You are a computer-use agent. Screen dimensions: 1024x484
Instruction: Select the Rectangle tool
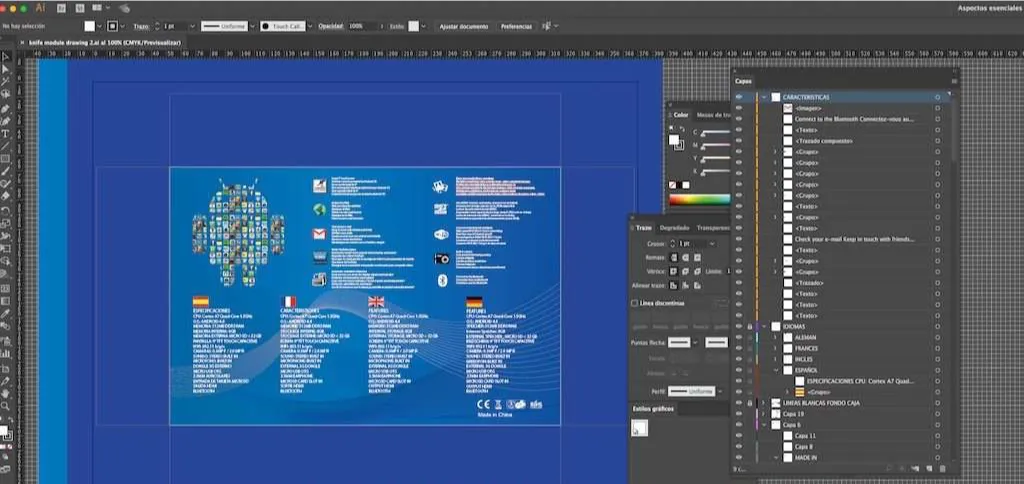coord(6,159)
